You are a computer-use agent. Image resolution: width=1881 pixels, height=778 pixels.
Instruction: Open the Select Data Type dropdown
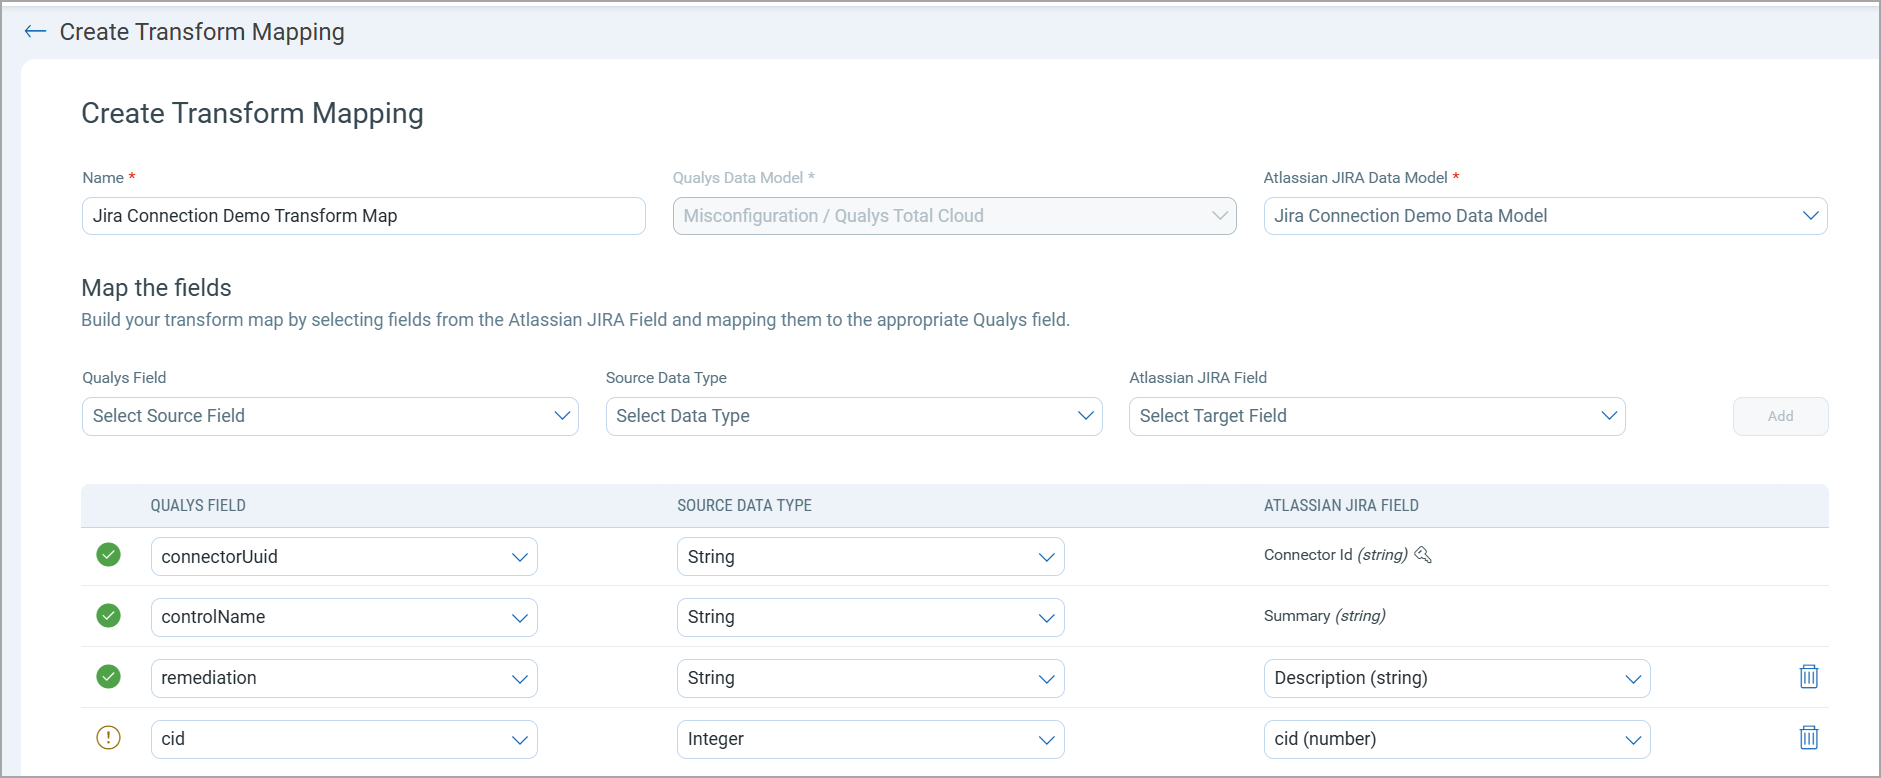click(x=853, y=416)
